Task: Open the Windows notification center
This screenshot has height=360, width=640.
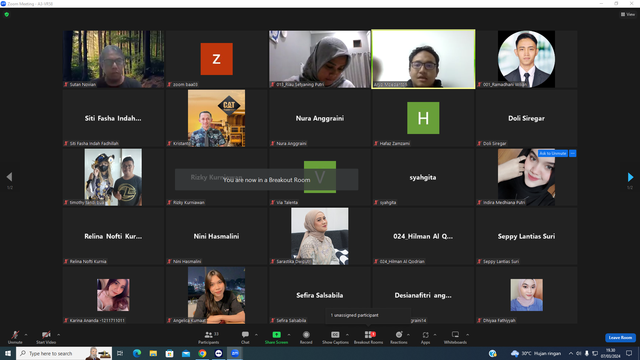Action: click(x=629, y=353)
